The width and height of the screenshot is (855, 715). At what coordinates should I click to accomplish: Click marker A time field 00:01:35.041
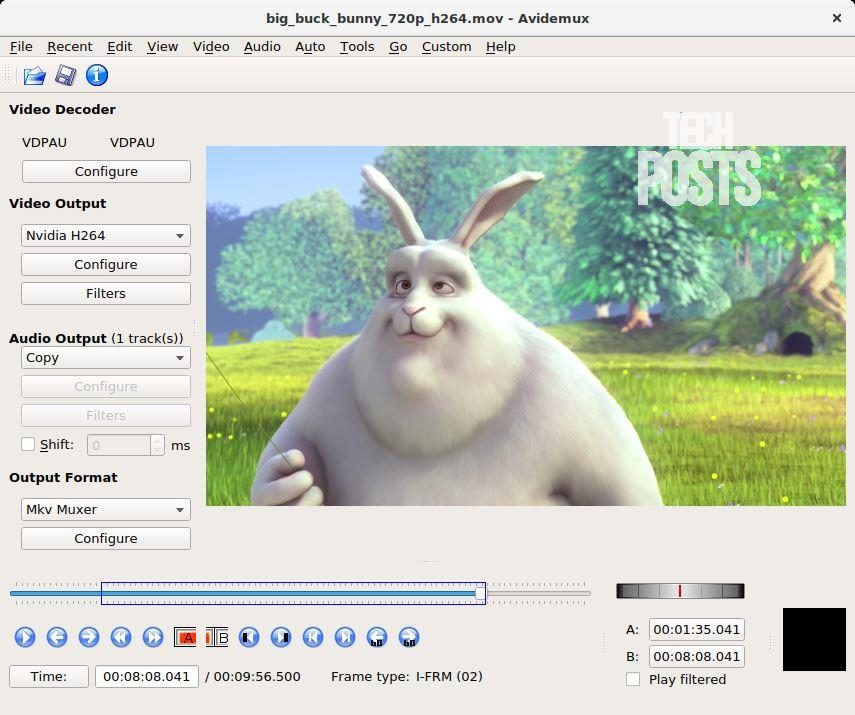pyautogui.click(x=696, y=629)
